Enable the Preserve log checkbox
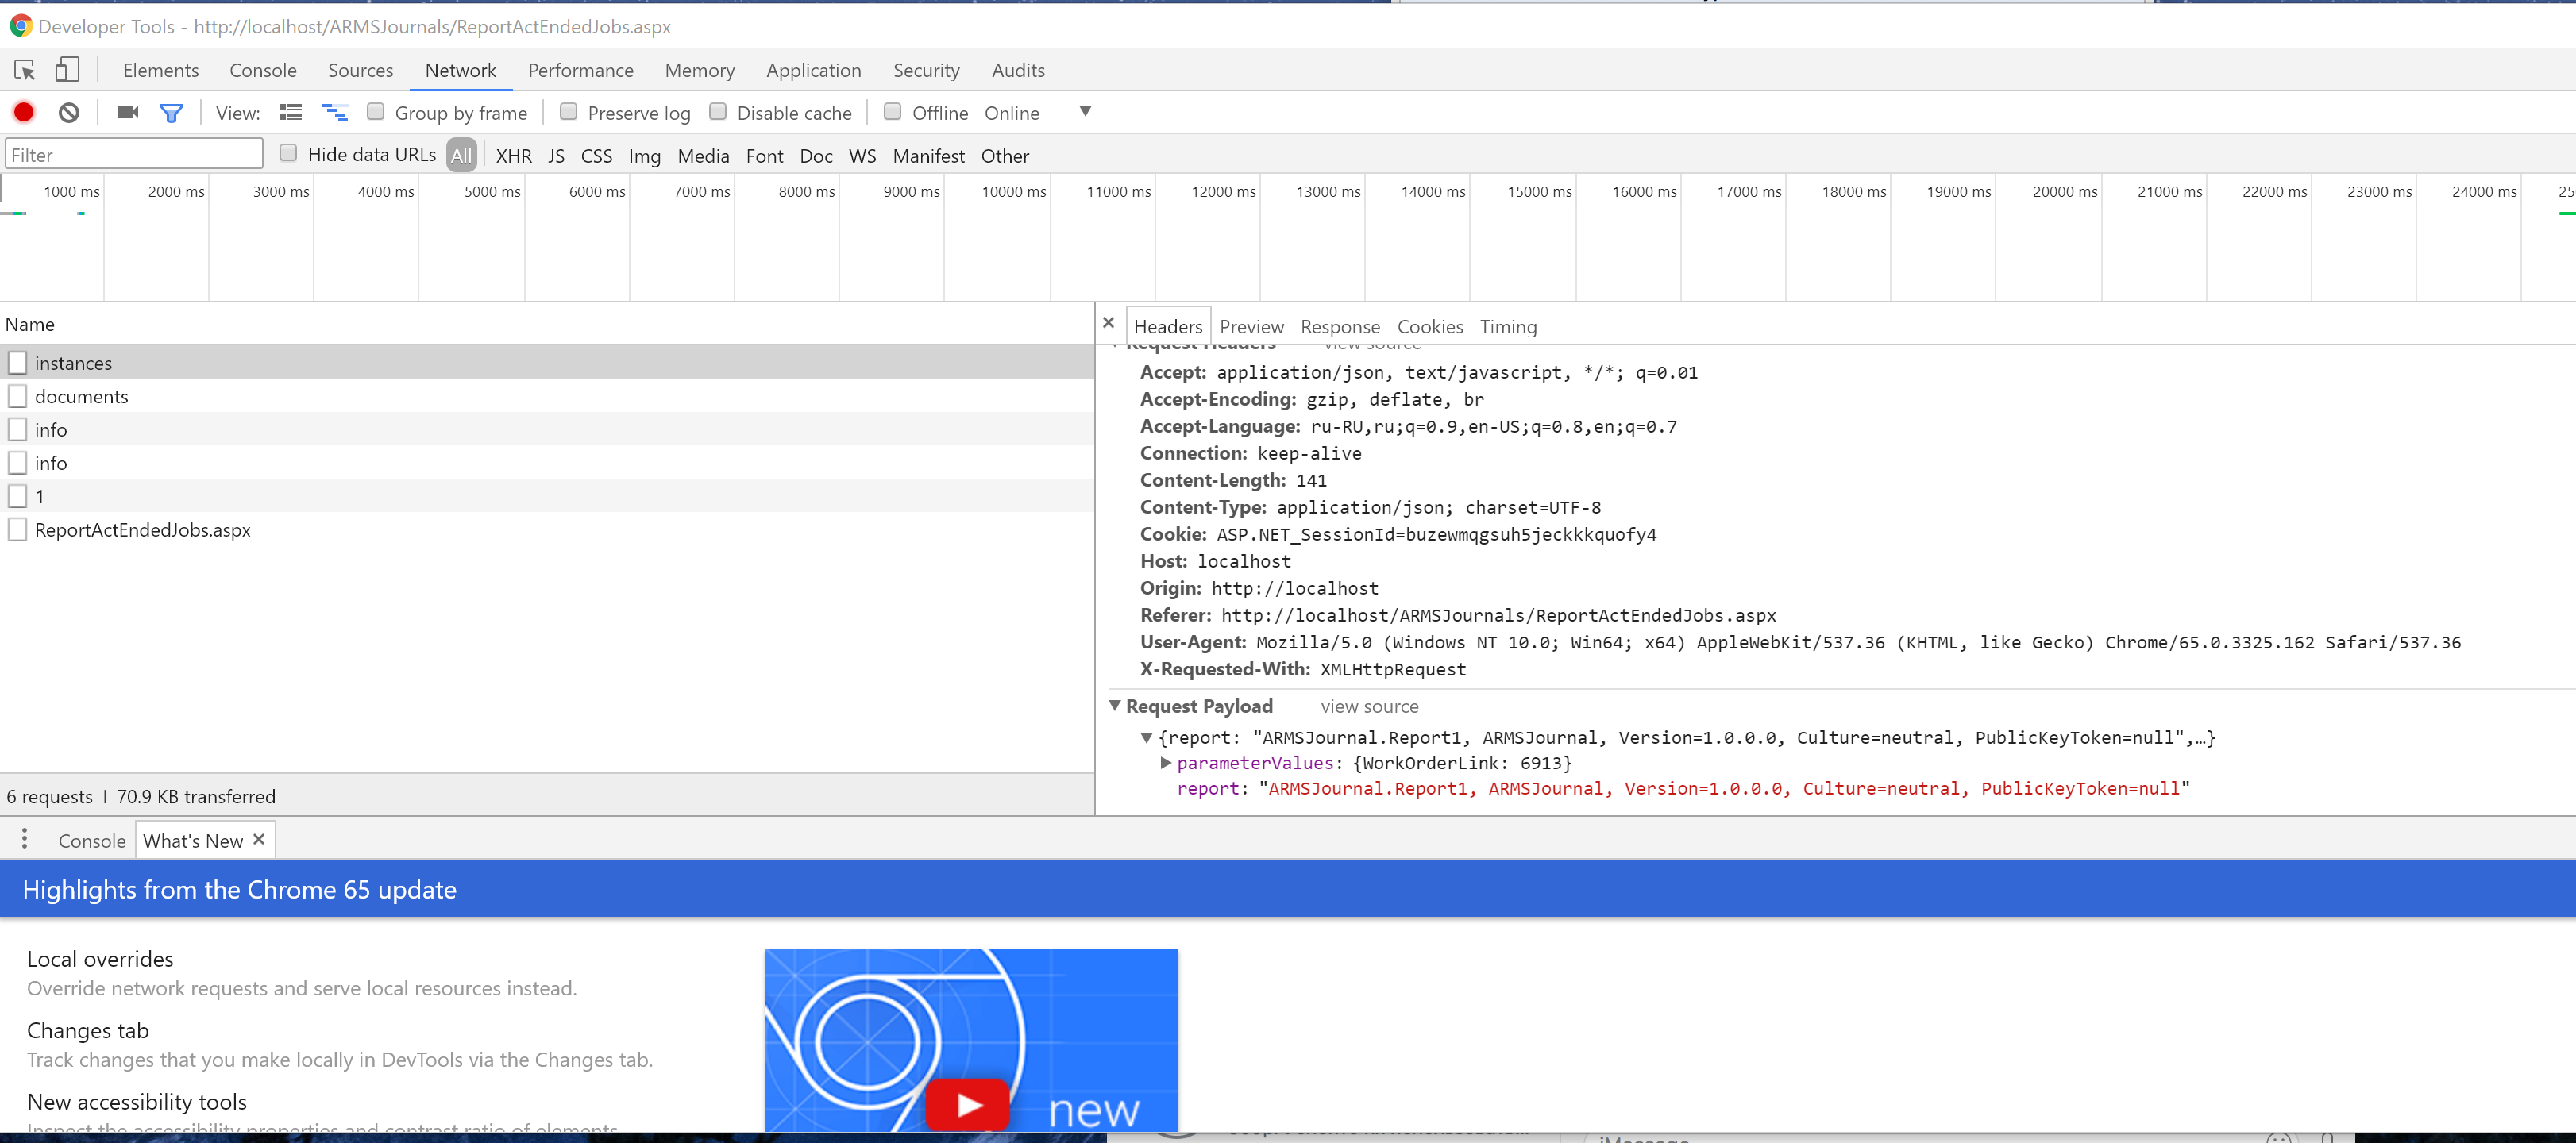Screen dimensions: 2576x1143 568,111
